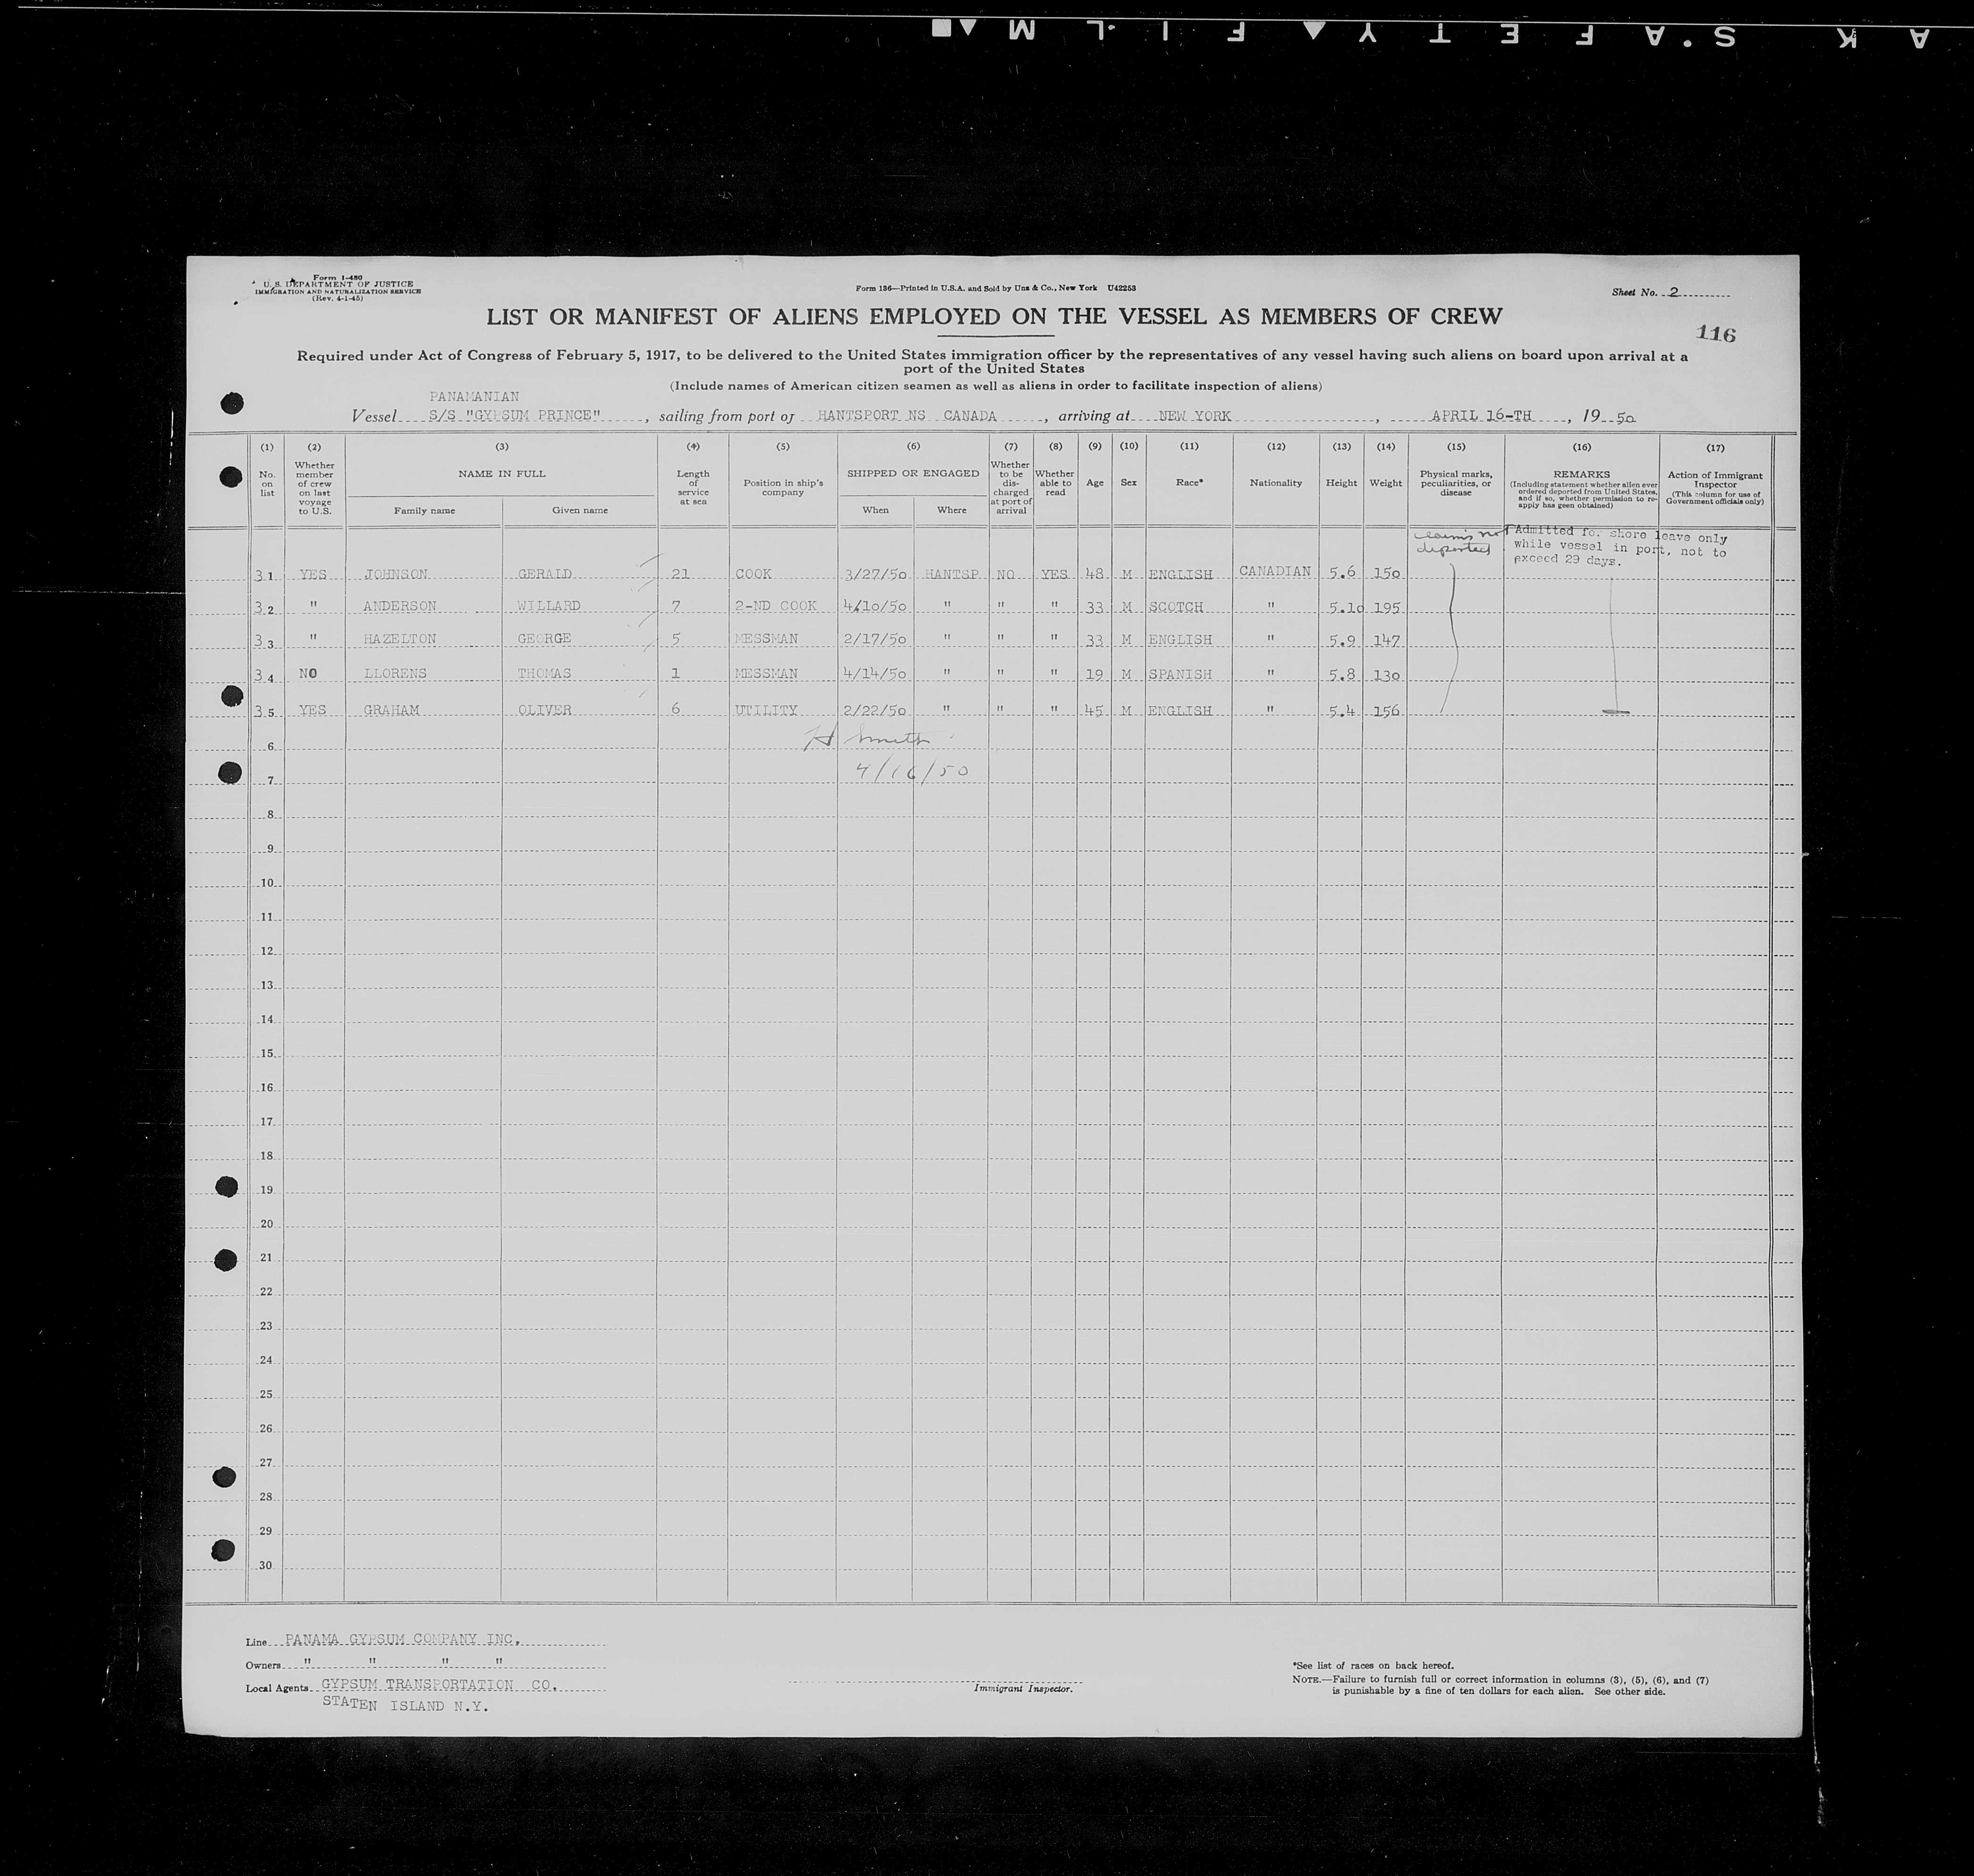
Task: Click race SCOTCH
Action: tap(1176, 607)
